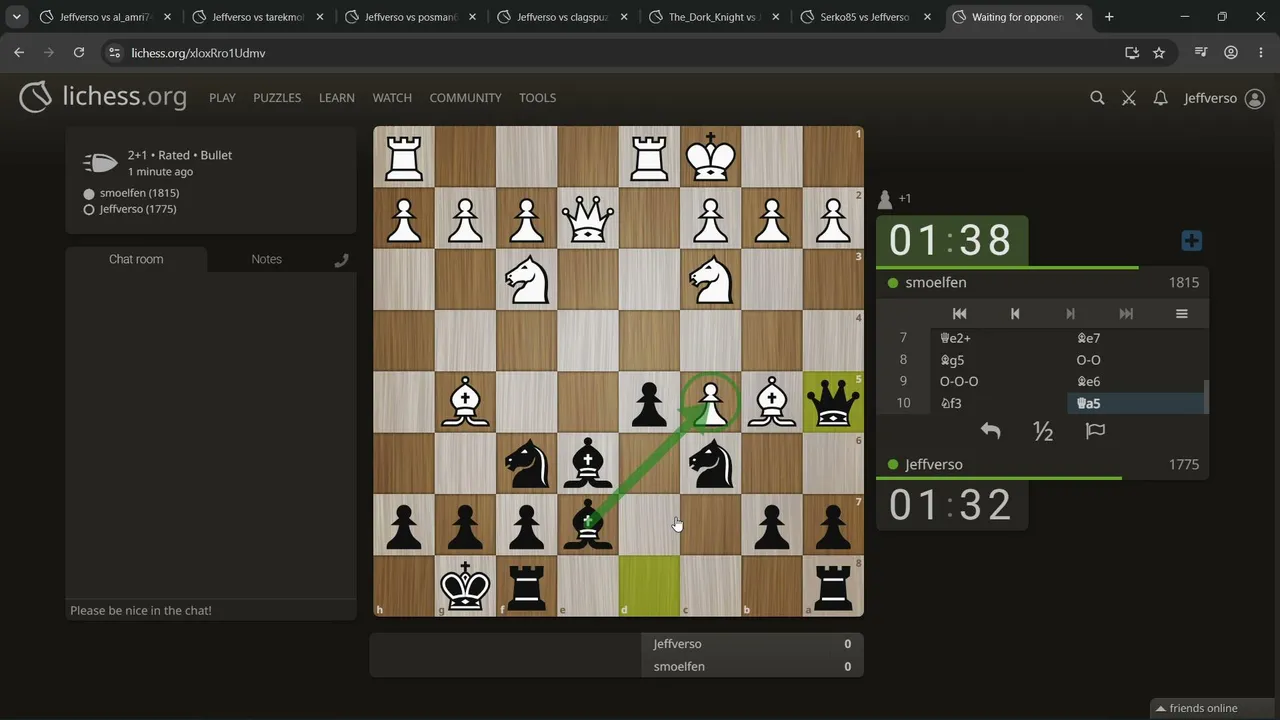Switch to the Notes tab
1280x720 pixels.
[266, 259]
